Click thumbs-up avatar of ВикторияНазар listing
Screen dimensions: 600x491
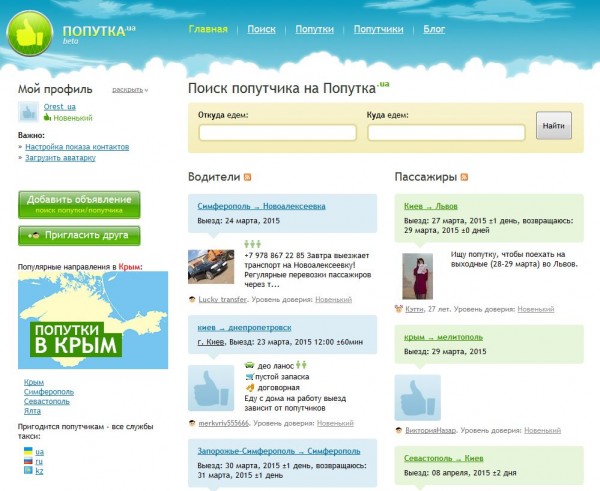pos(417,397)
